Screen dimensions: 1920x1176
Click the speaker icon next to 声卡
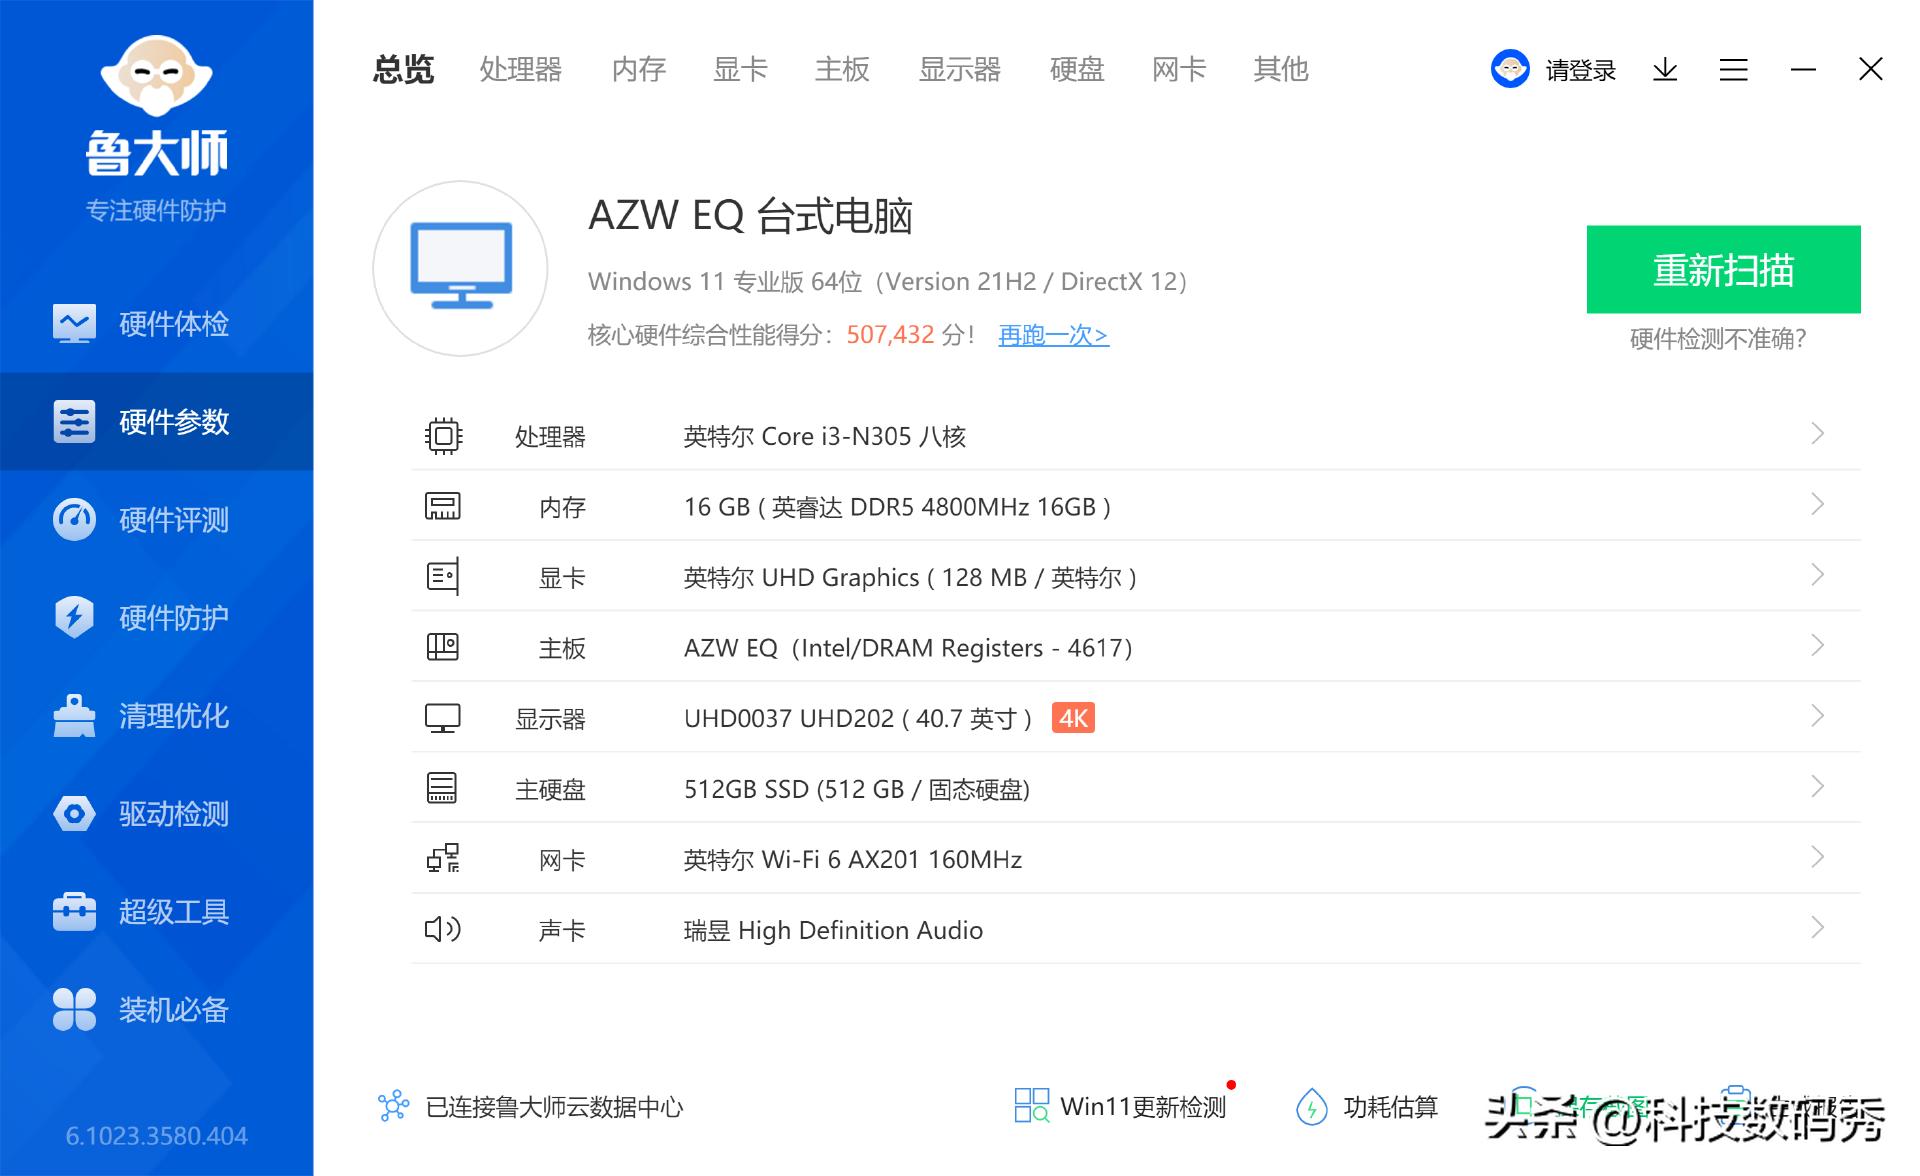[x=443, y=929]
